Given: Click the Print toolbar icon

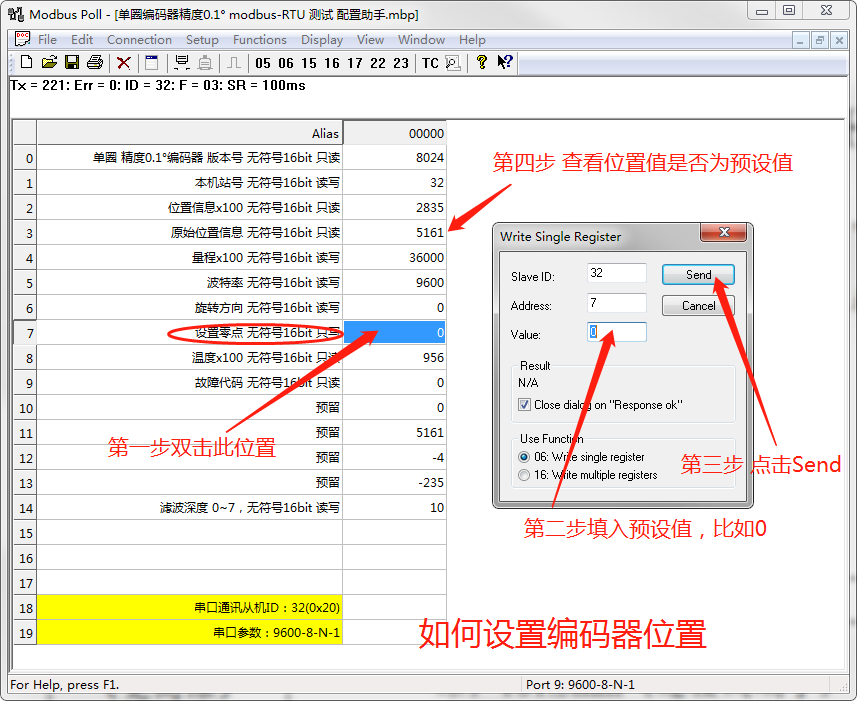Looking at the screenshot, I should tap(95, 62).
